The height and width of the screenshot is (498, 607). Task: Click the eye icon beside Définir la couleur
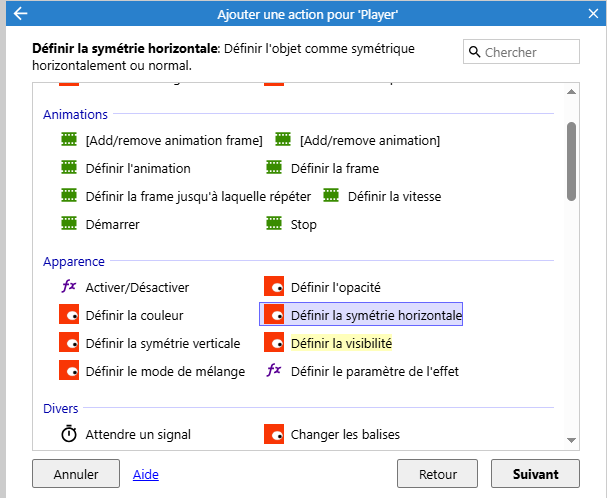[69, 314]
